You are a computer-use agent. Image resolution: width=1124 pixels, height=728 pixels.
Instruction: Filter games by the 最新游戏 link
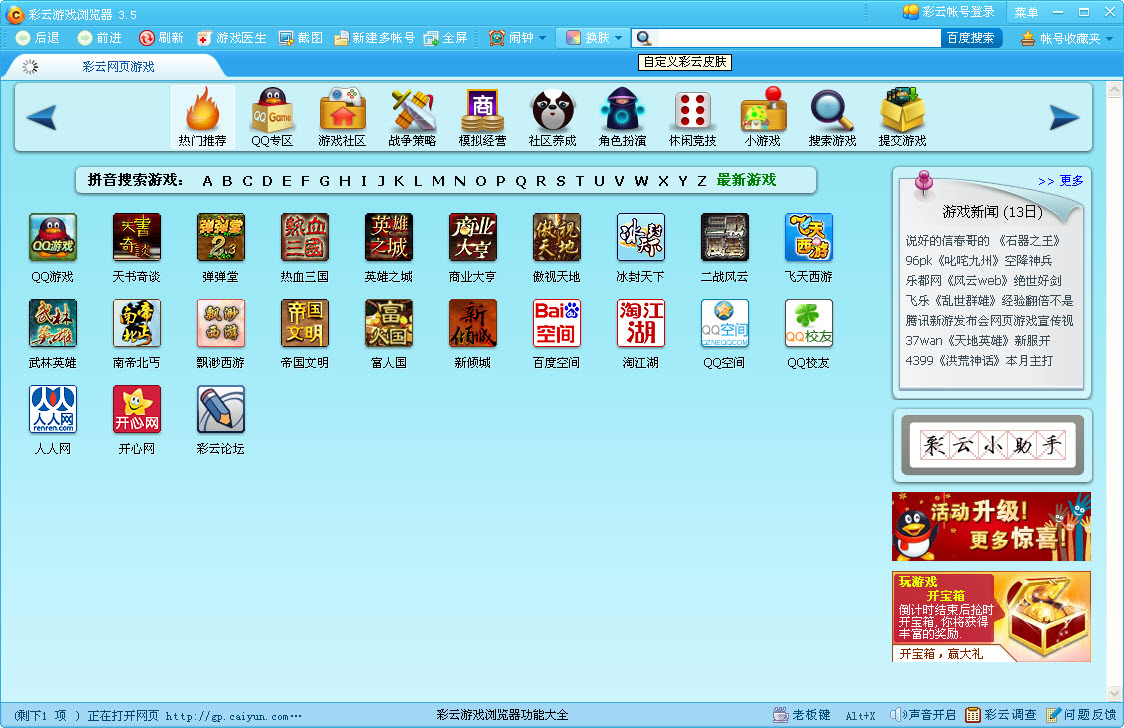point(746,180)
